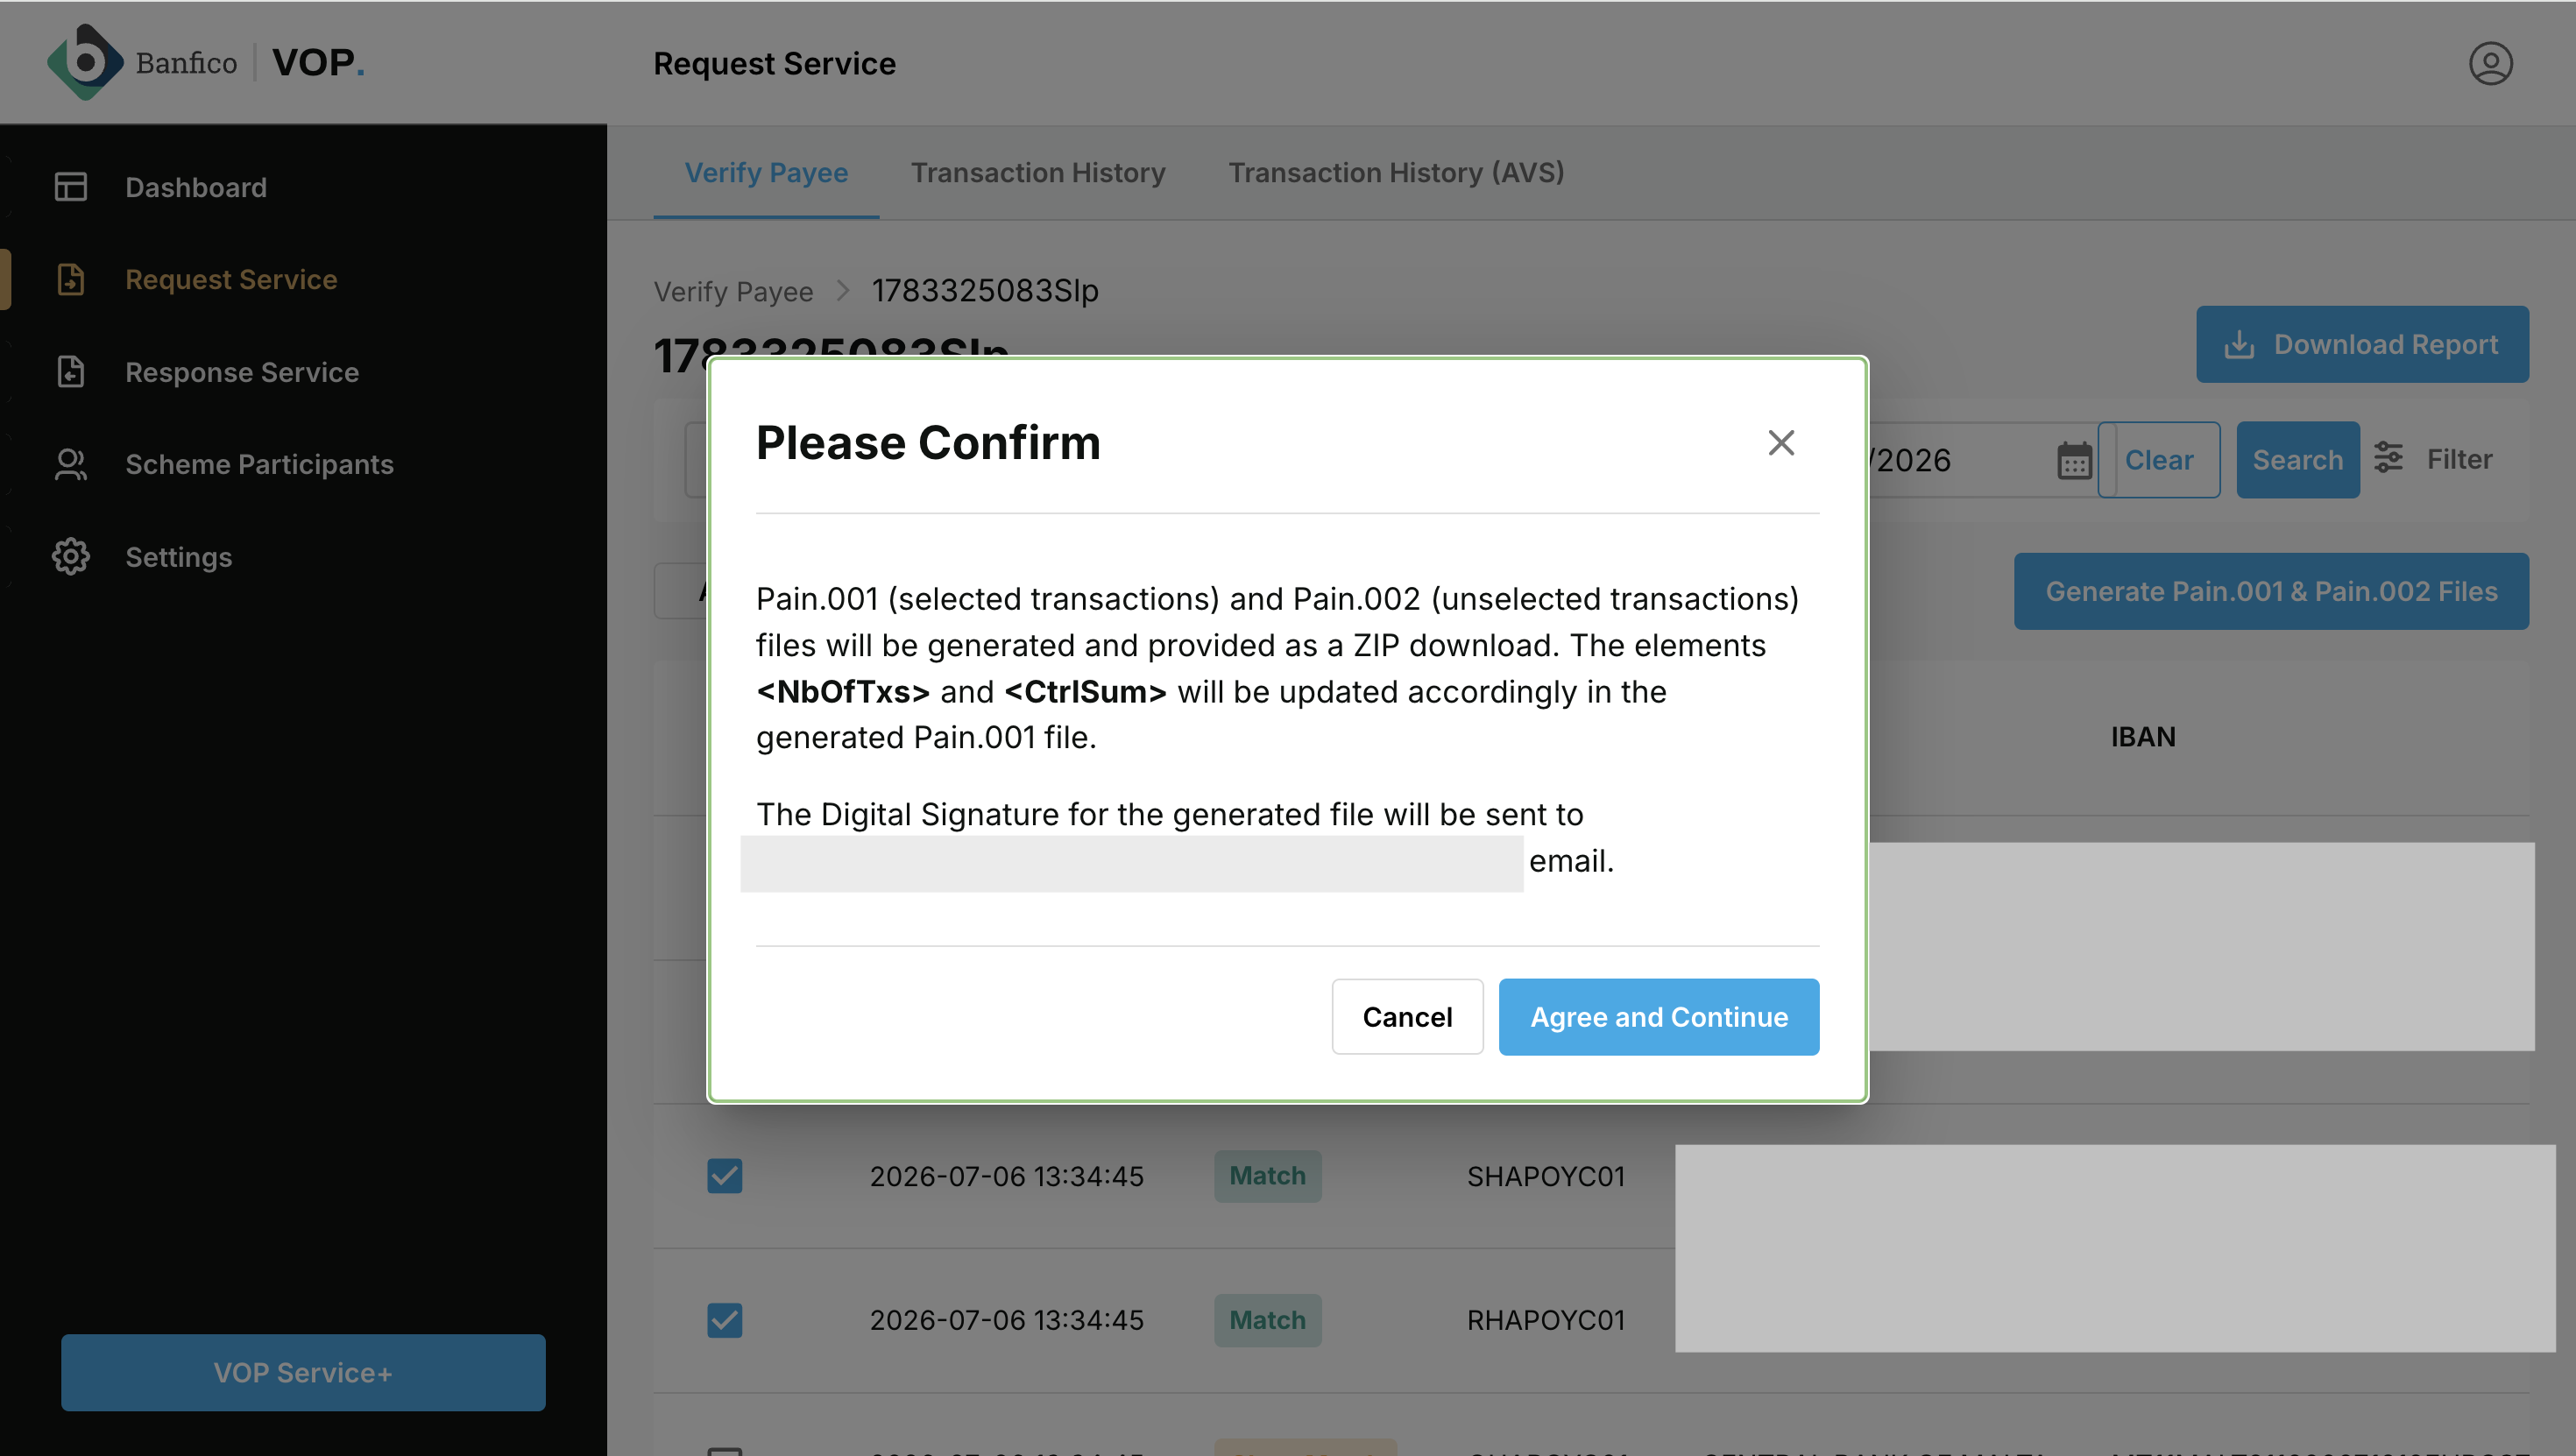Click the Scheme Participants people icon
Screen dimensions: 2576x1456
pos(71,464)
